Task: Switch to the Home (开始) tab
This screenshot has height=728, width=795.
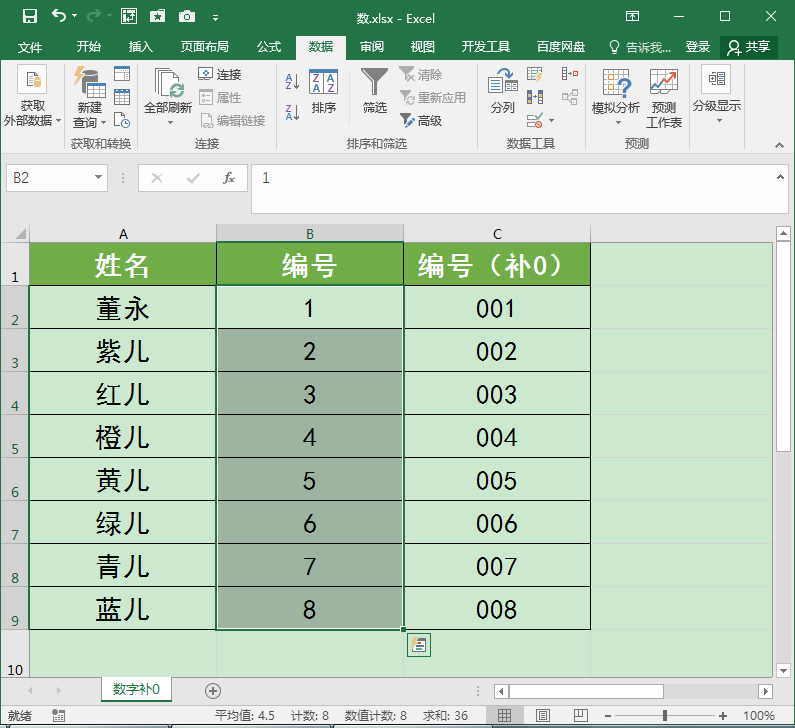Action: (x=89, y=47)
